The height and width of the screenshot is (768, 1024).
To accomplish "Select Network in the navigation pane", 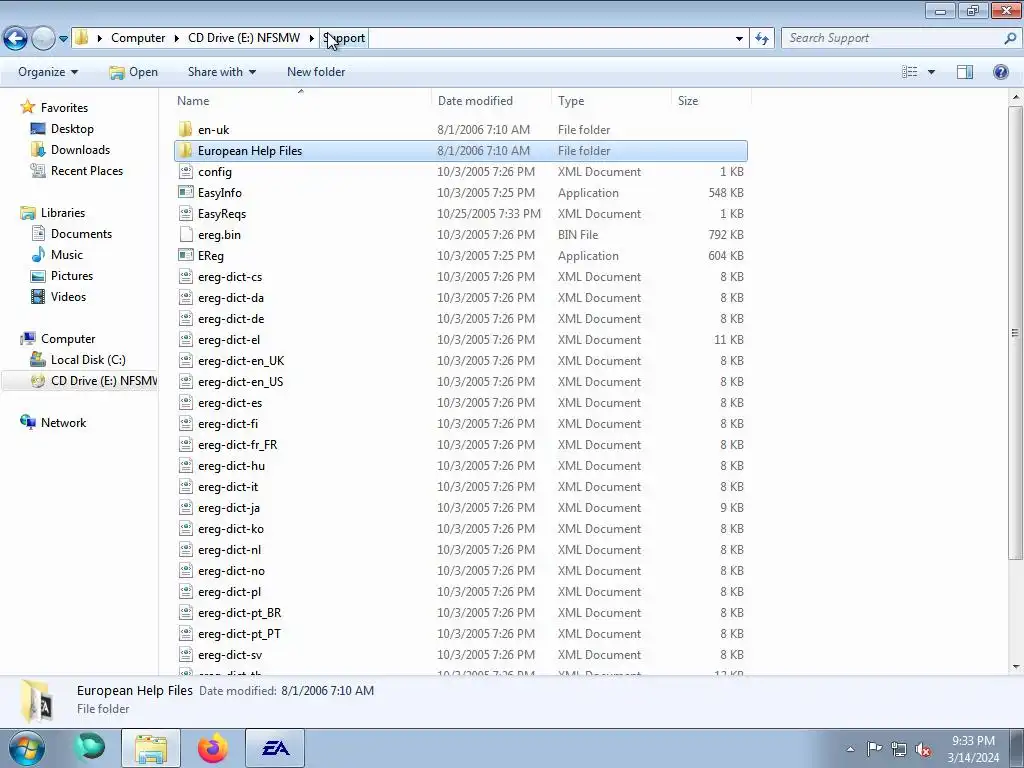I will (x=63, y=423).
